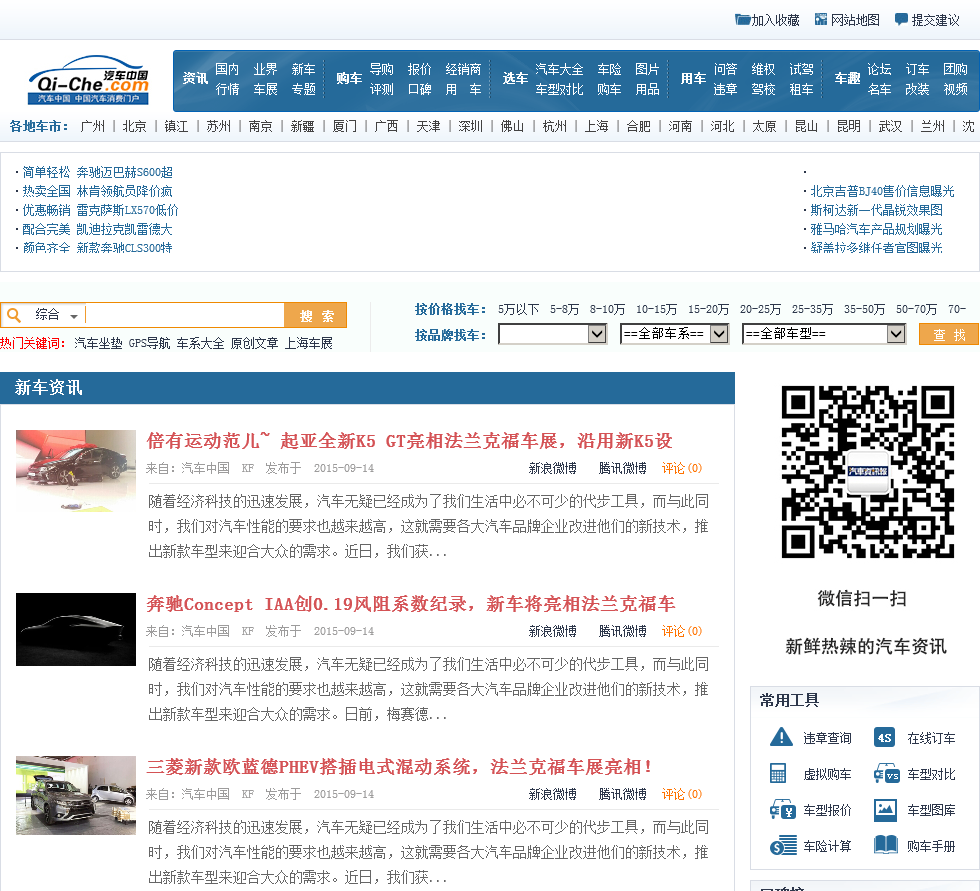Open 简单轻松 奔驰迈巴赫S600超 link
Viewport: 980px width, 891px height.
tap(98, 172)
